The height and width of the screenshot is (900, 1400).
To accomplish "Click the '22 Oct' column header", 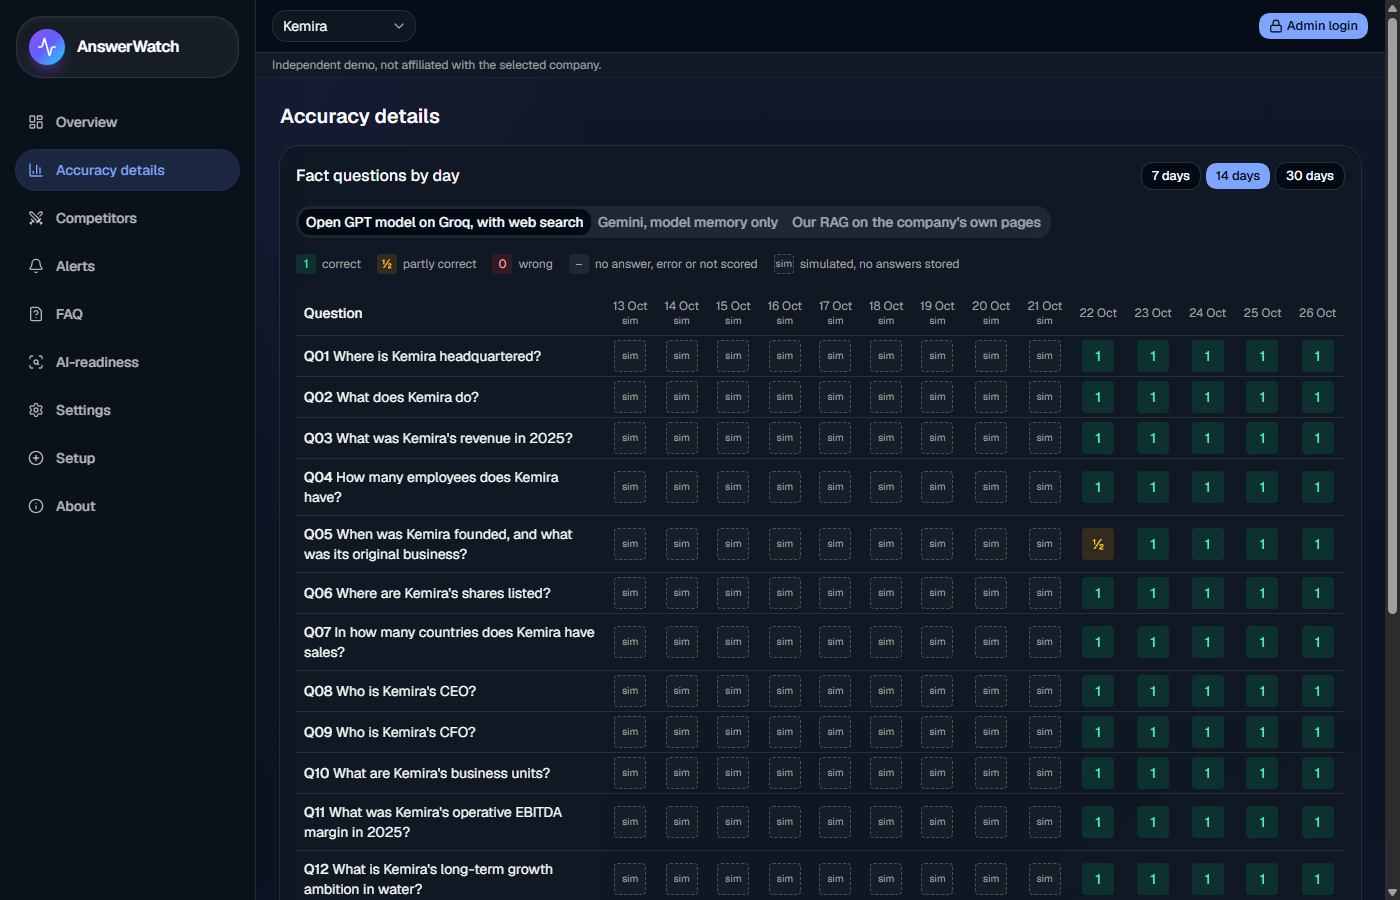I will coord(1098,313).
